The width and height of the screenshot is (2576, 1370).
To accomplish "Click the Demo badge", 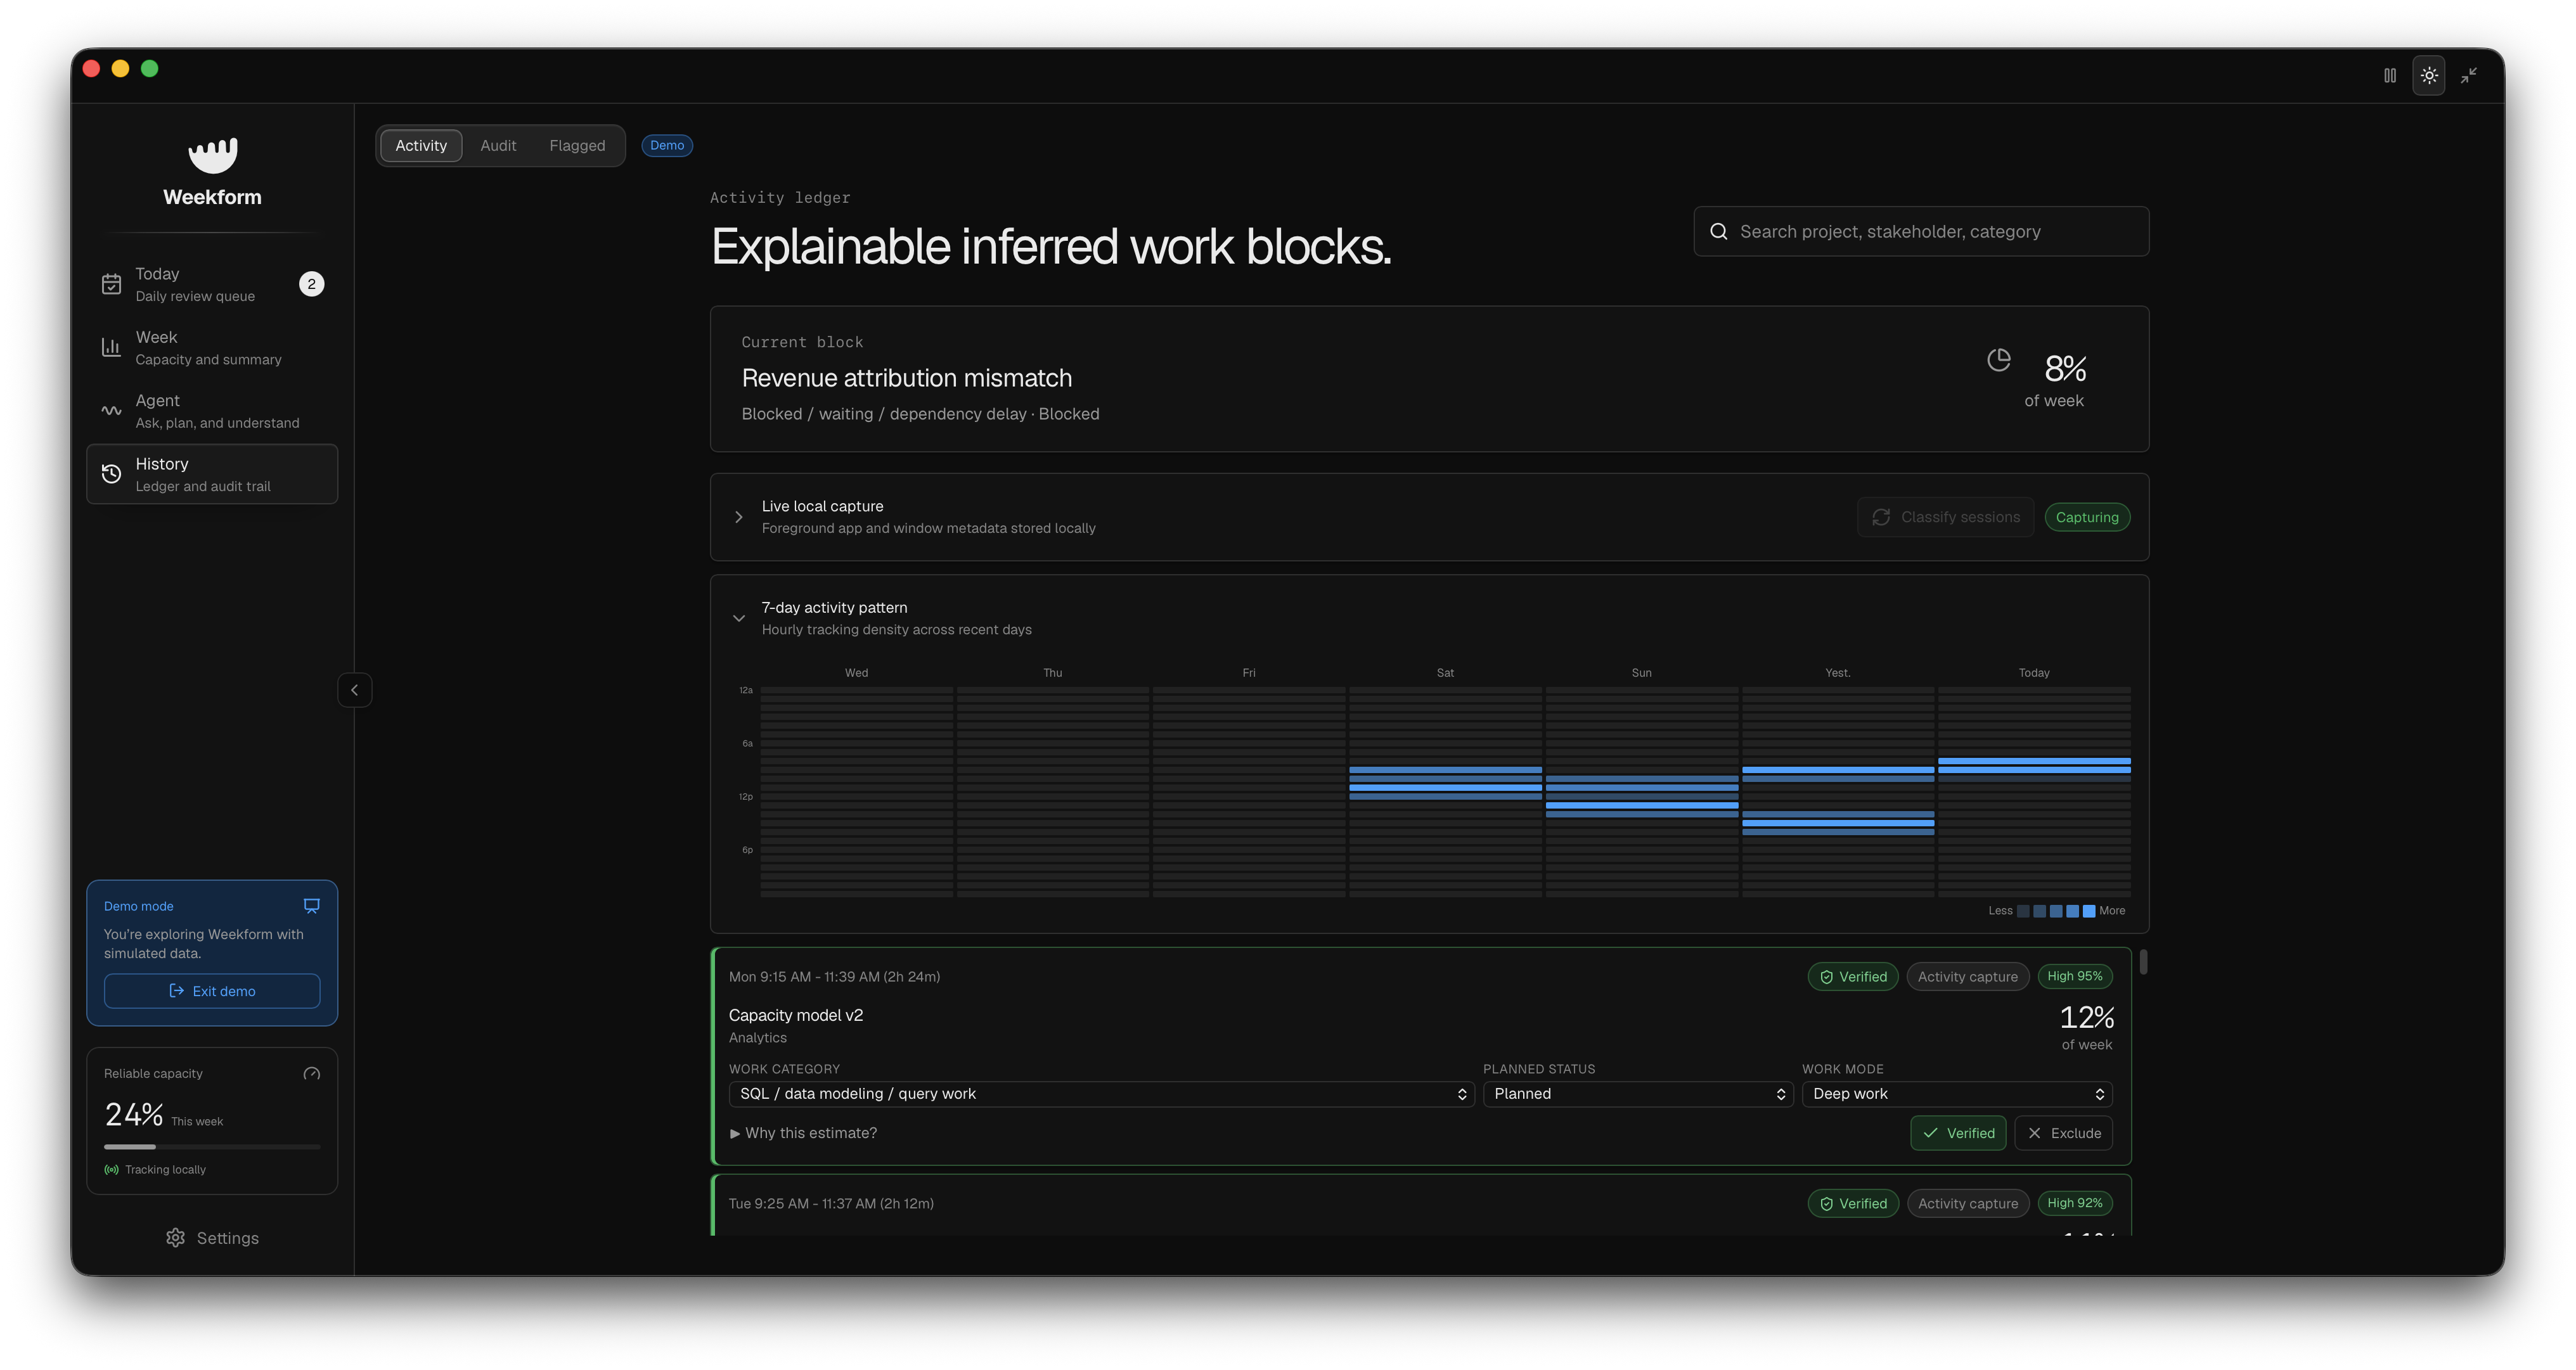I will (667, 145).
